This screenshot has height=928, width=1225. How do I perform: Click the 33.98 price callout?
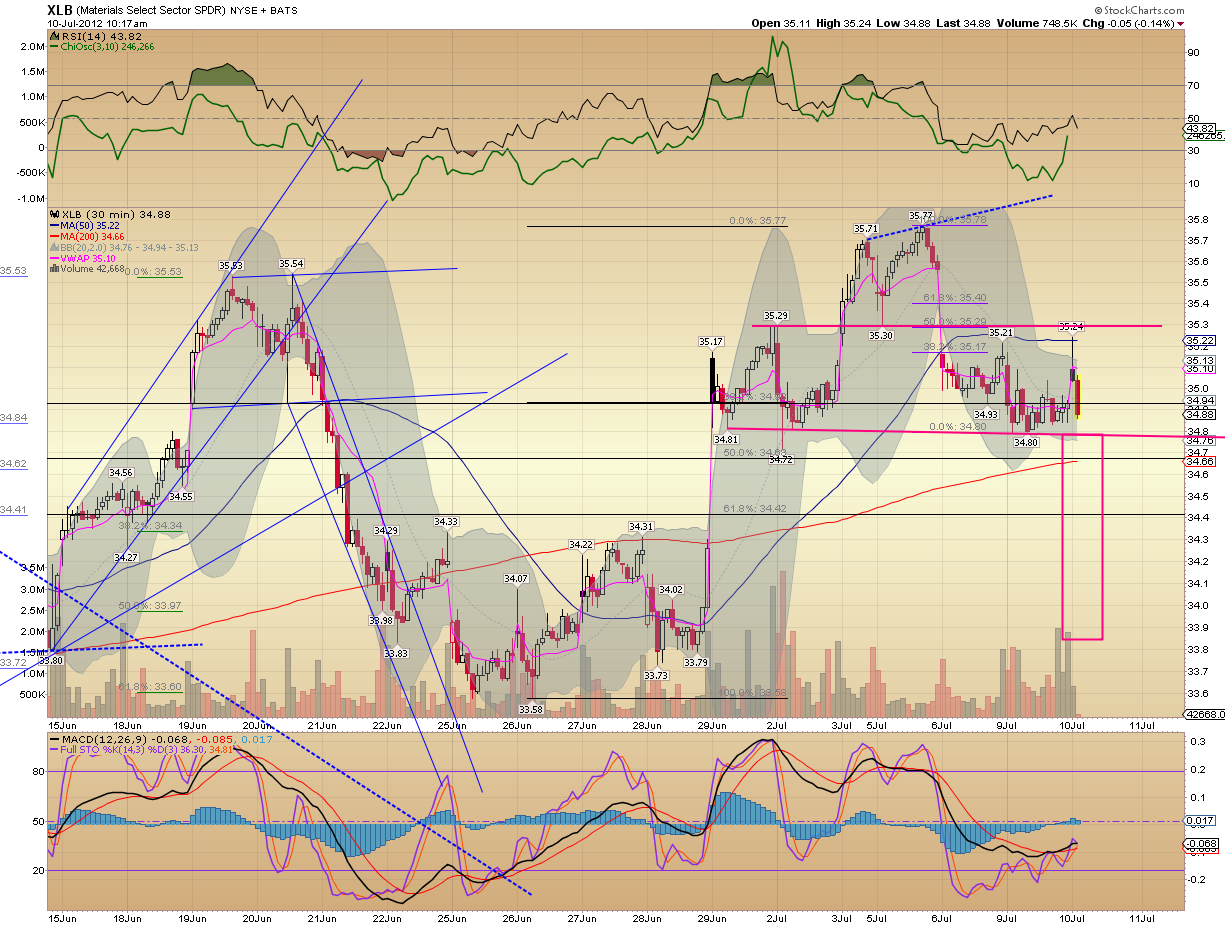(x=381, y=621)
